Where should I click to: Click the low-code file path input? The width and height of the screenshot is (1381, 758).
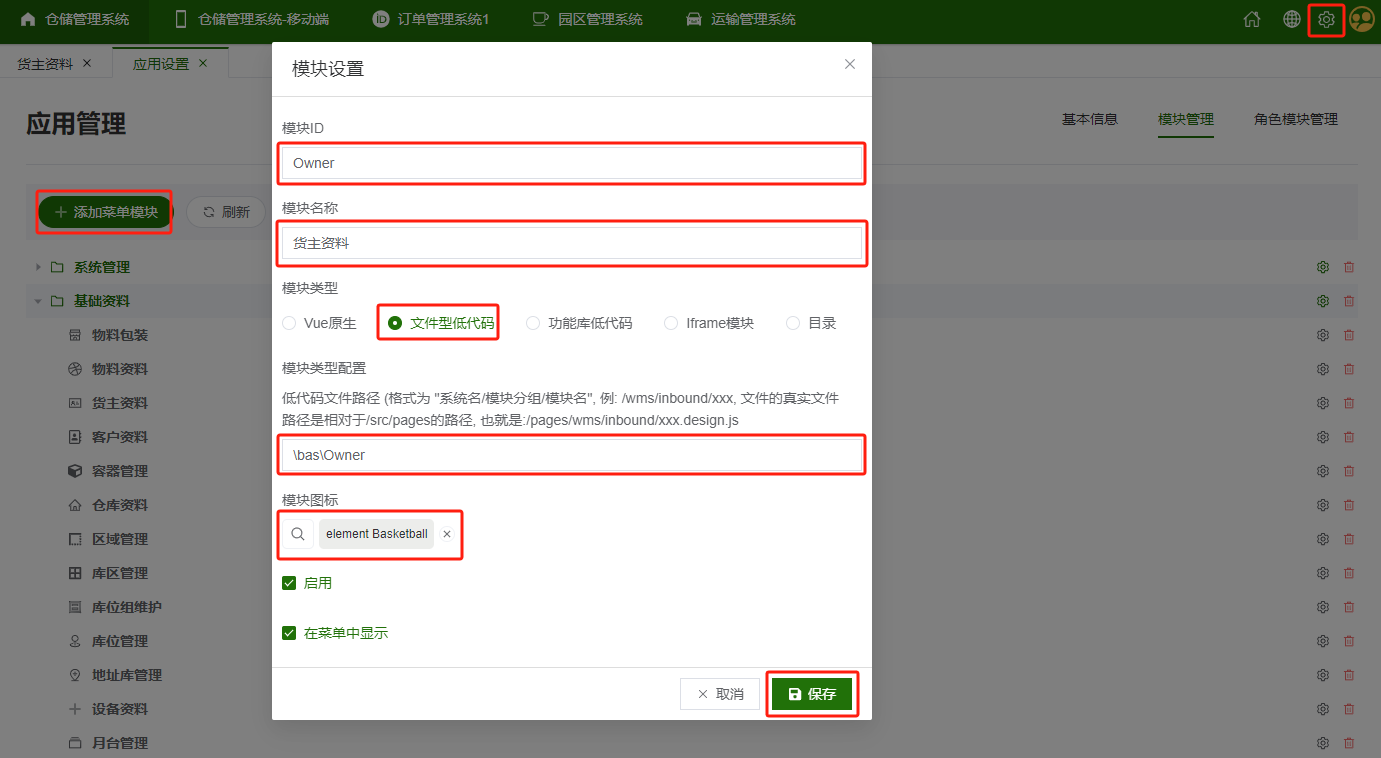[572, 455]
